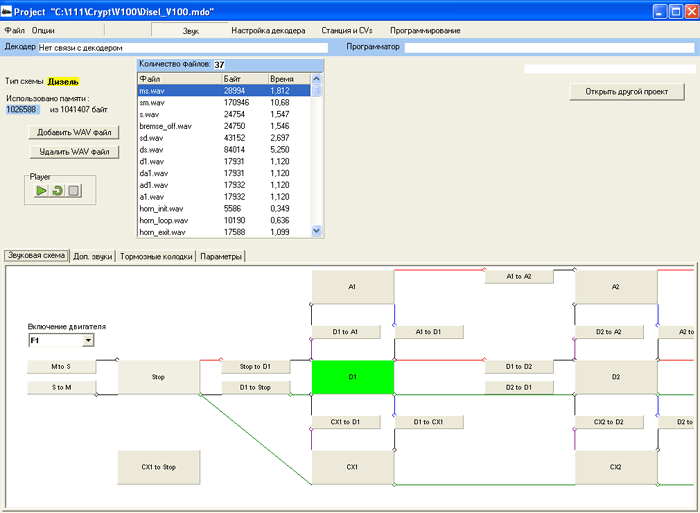Image resolution: width=700 pixels, height=513 pixels.
Task: Select ds.wav in the file list
Action: [224, 150]
